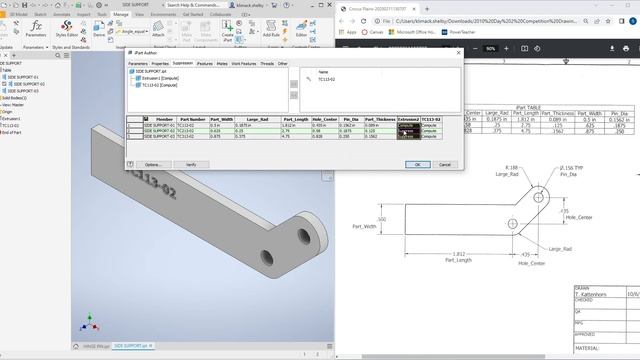Viewport: 640px width, 360px height.
Task: Open the Work Features tab in iPart Author
Action: pos(244,64)
